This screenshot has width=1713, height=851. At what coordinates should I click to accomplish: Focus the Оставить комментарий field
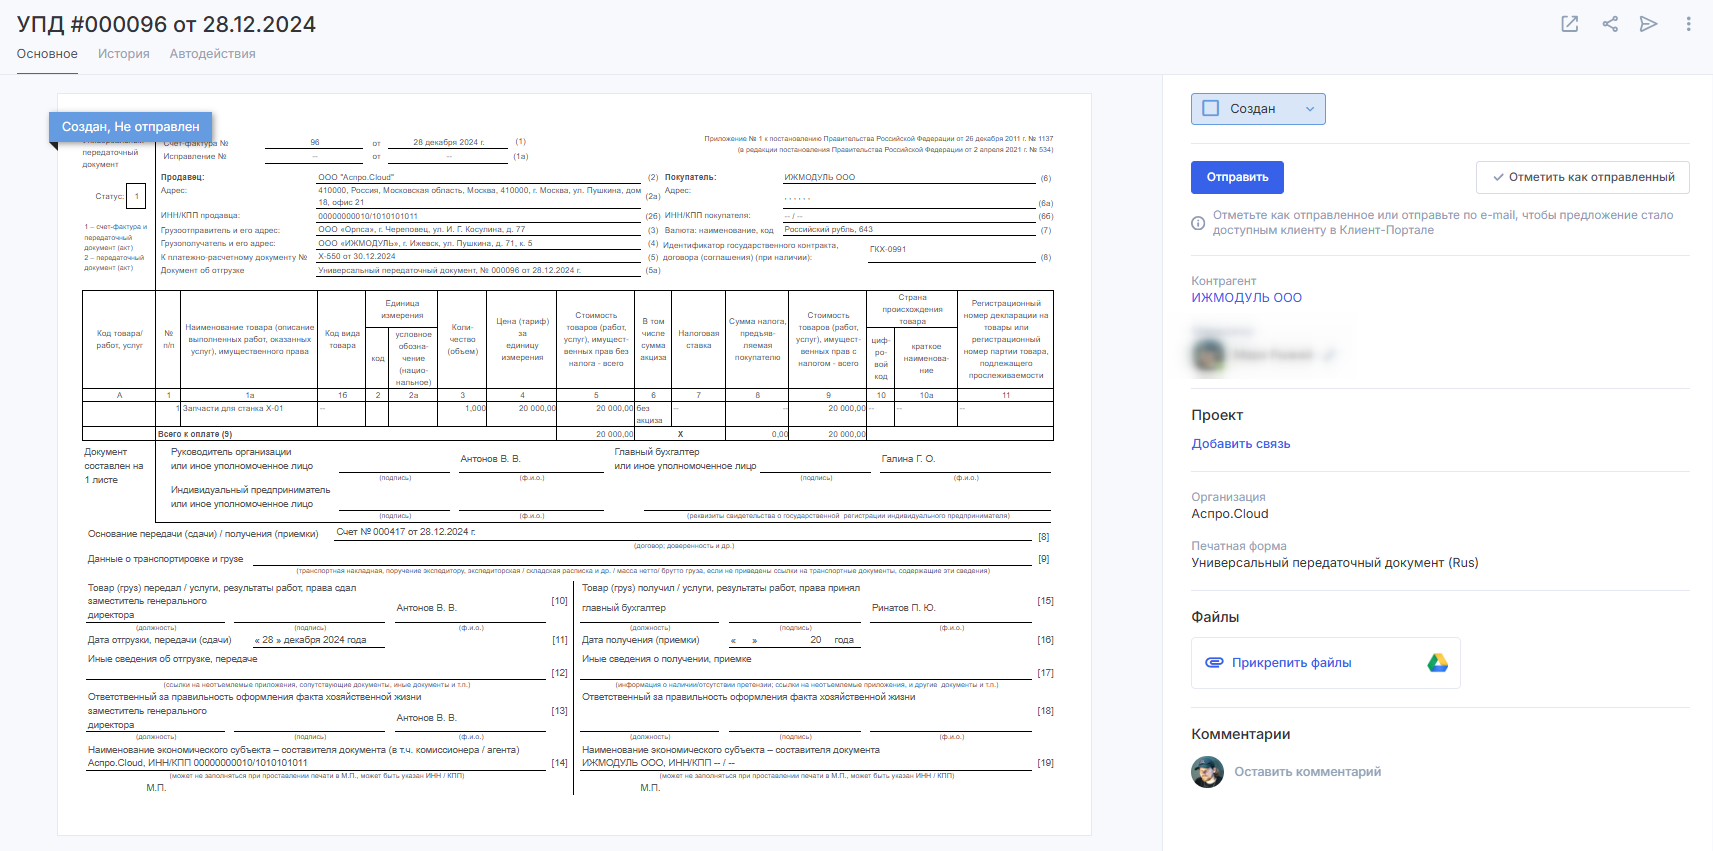tap(1307, 772)
